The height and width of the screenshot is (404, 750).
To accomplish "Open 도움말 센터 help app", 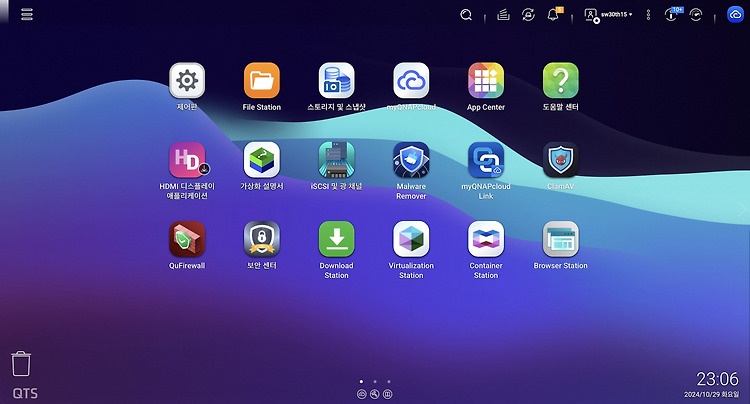I will tap(560, 80).
